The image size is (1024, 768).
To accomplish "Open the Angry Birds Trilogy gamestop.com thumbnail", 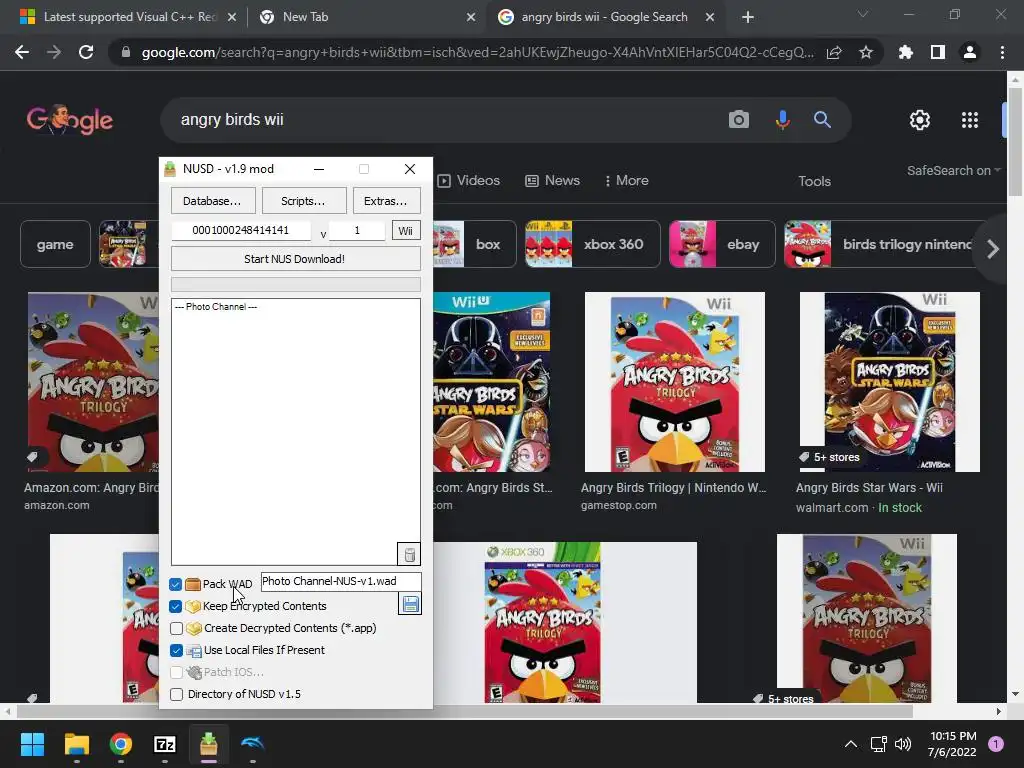I will [675, 382].
